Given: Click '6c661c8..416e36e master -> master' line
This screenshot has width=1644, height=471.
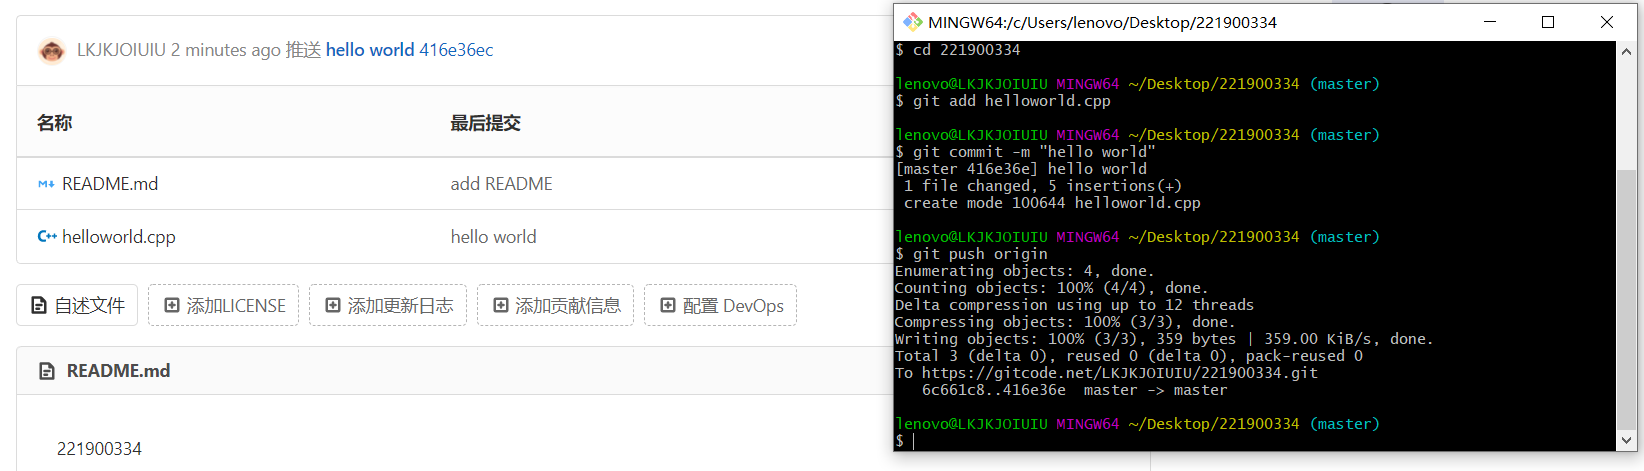Looking at the screenshot, I should (x=1075, y=390).
